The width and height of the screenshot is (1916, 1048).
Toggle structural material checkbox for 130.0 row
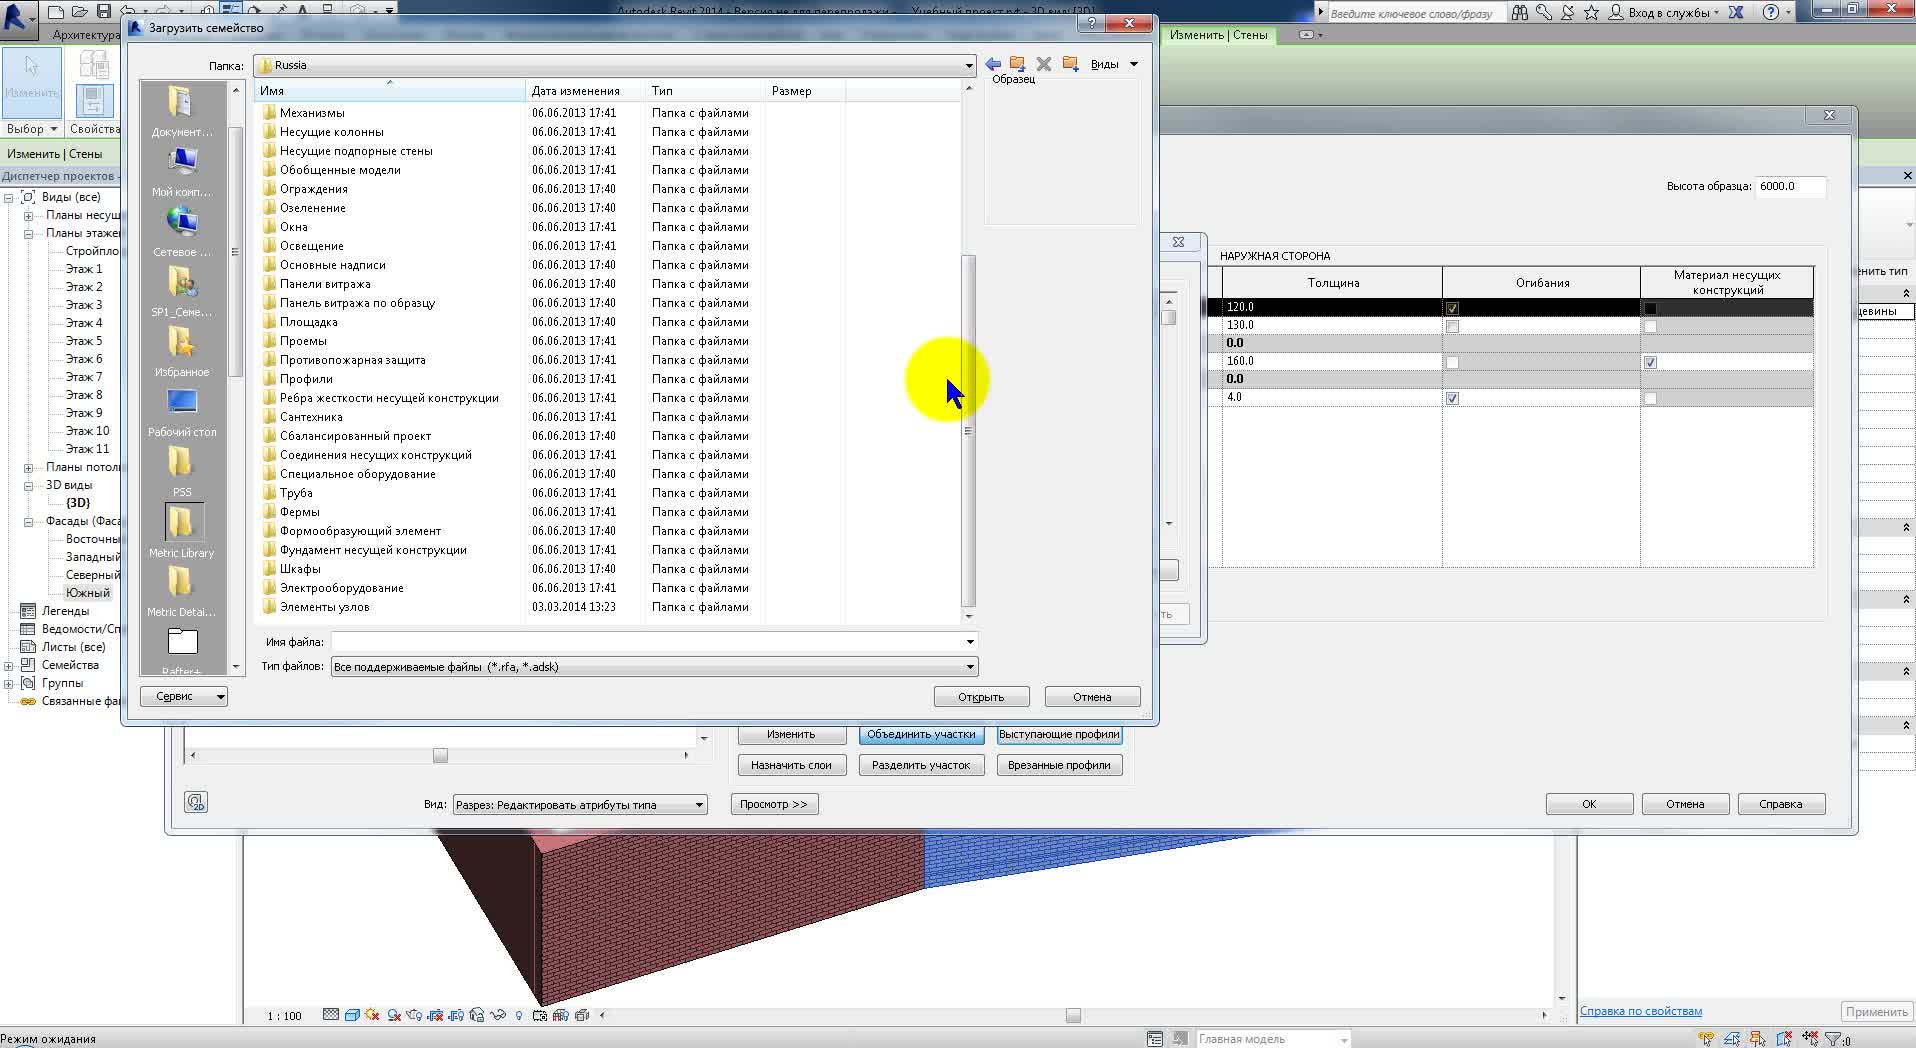tap(1650, 326)
